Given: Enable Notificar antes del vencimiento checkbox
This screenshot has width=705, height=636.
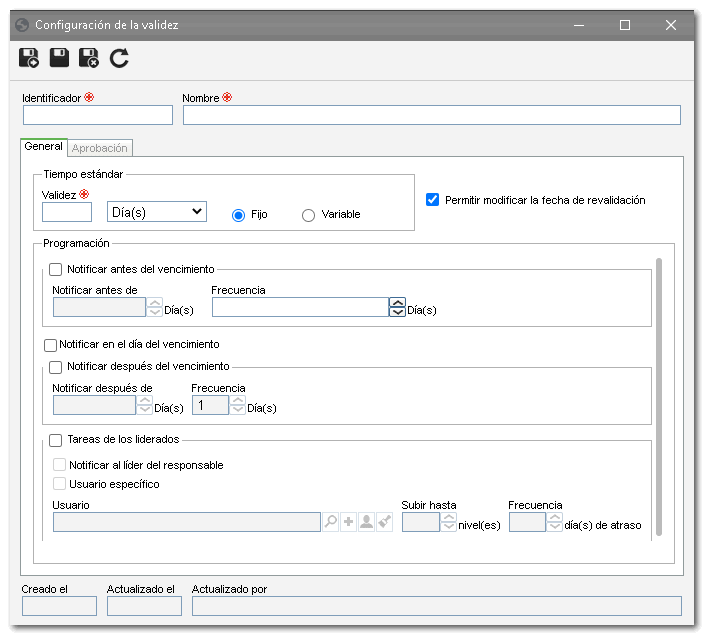Looking at the screenshot, I should (55, 269).
